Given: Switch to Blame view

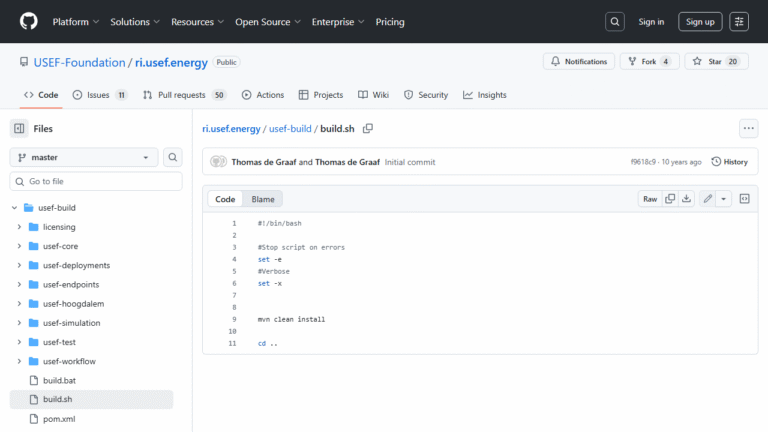Looking at the screenshot, I should pyautogui.click(x=262, y=199).
